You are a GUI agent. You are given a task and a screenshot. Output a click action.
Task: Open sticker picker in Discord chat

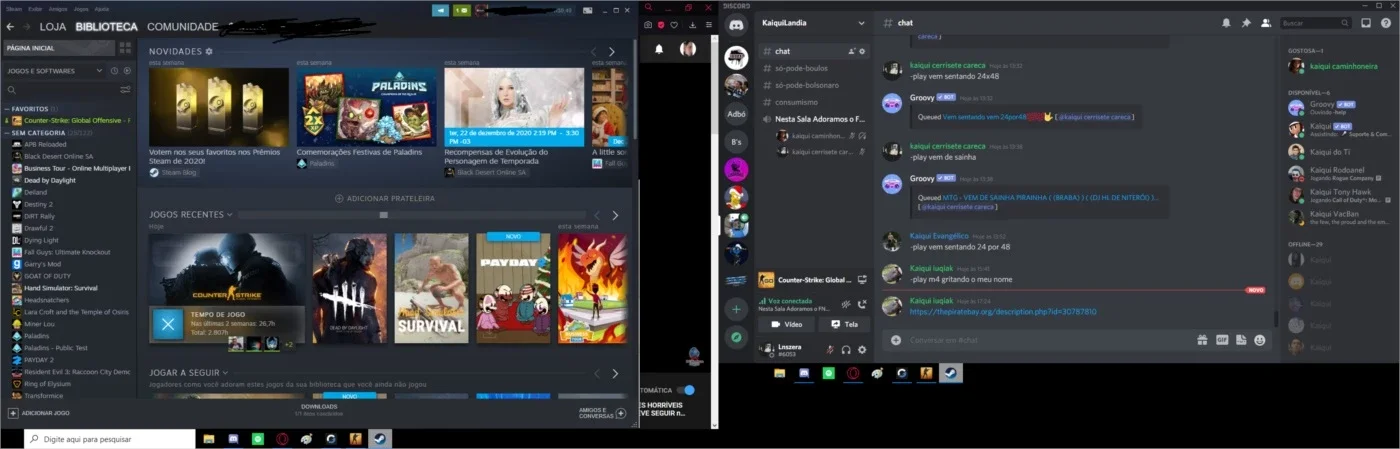click(x=1240, y=340)
